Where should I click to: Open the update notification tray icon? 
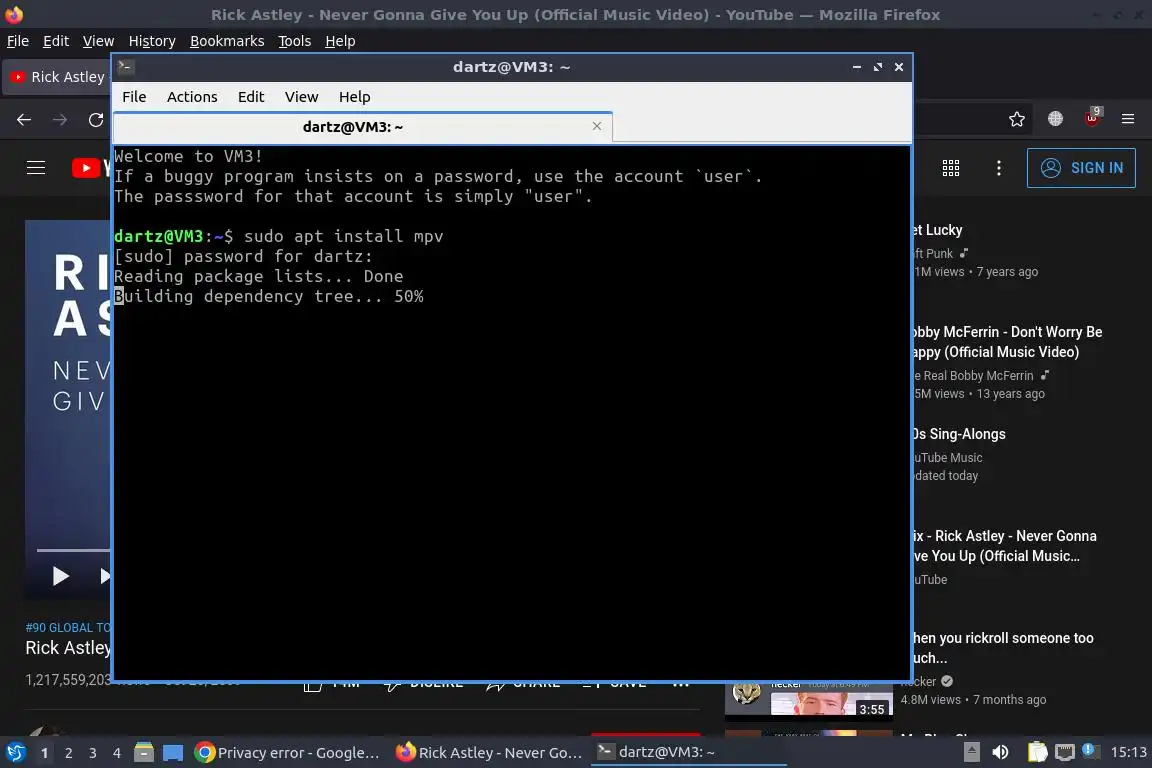click(x=1090, y=750)
